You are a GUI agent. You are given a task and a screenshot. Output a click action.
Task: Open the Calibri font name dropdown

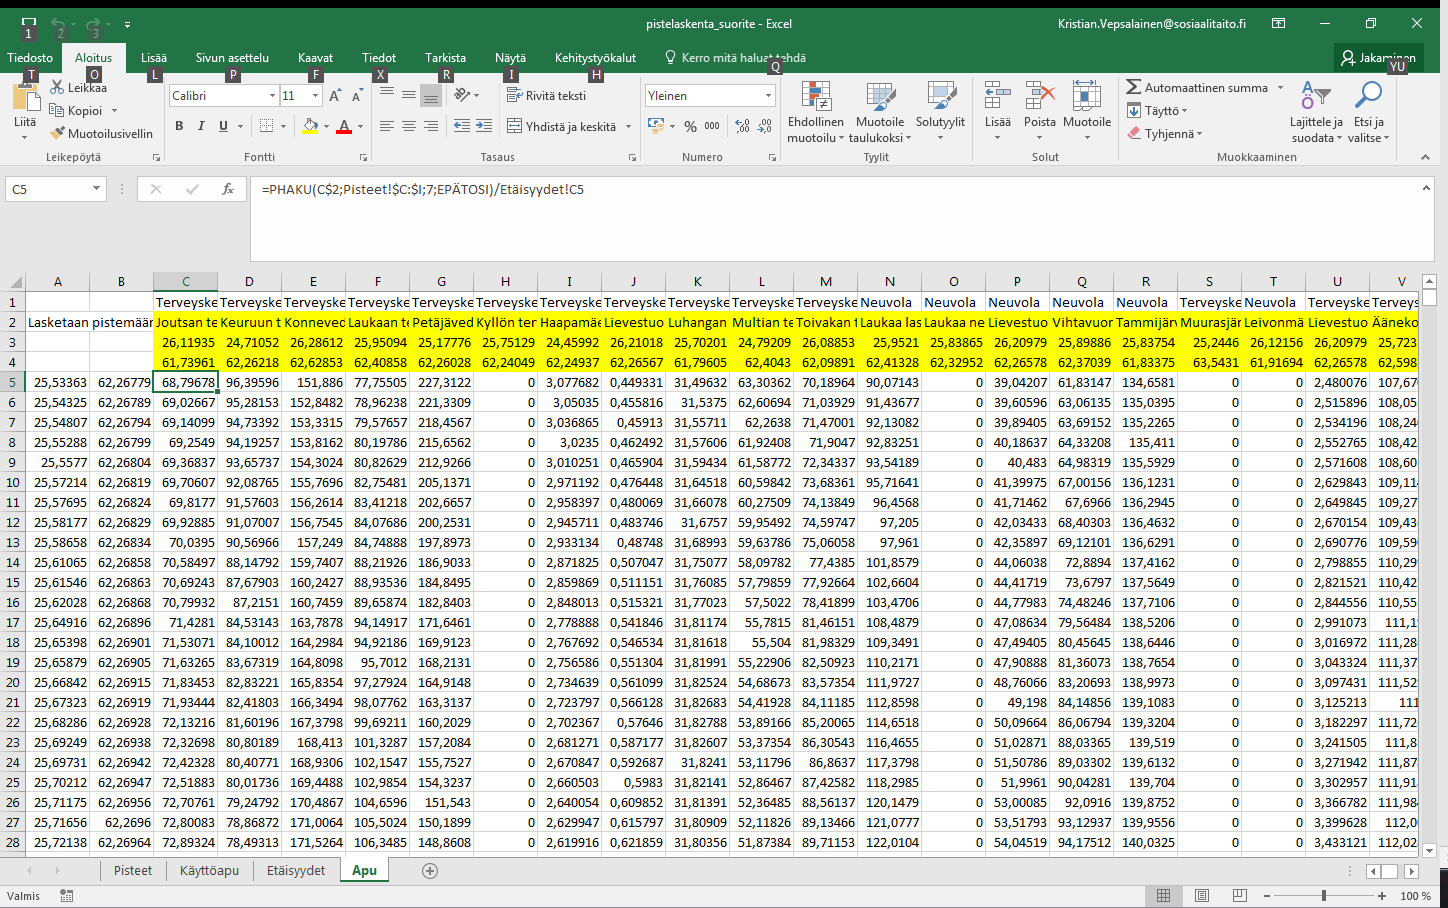(x=272, y=96)
